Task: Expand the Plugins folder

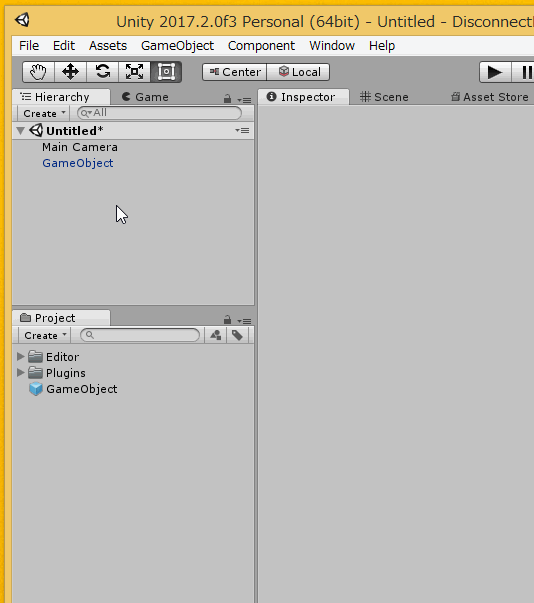Action: pos(21,372)
